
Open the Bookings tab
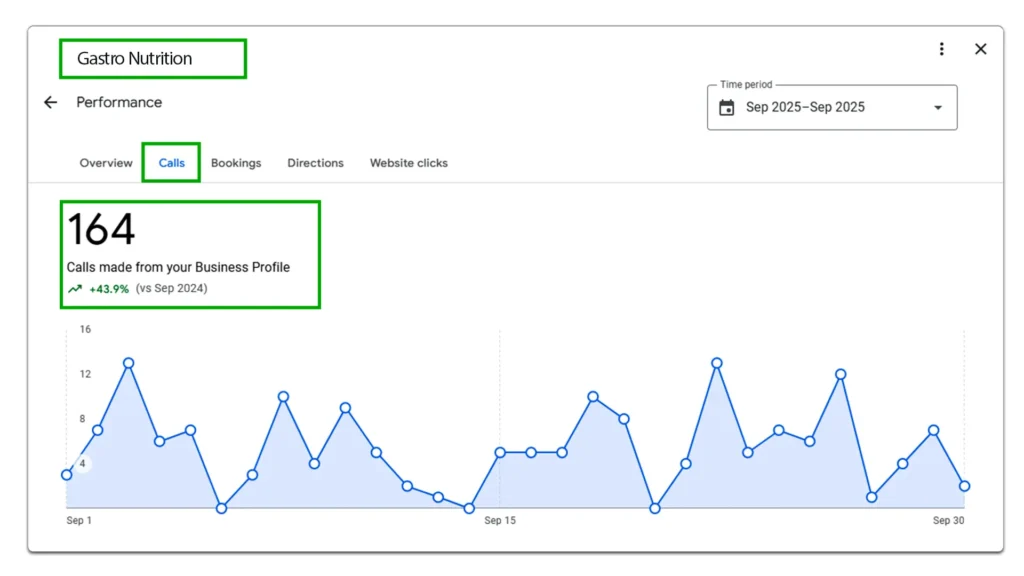236,163
